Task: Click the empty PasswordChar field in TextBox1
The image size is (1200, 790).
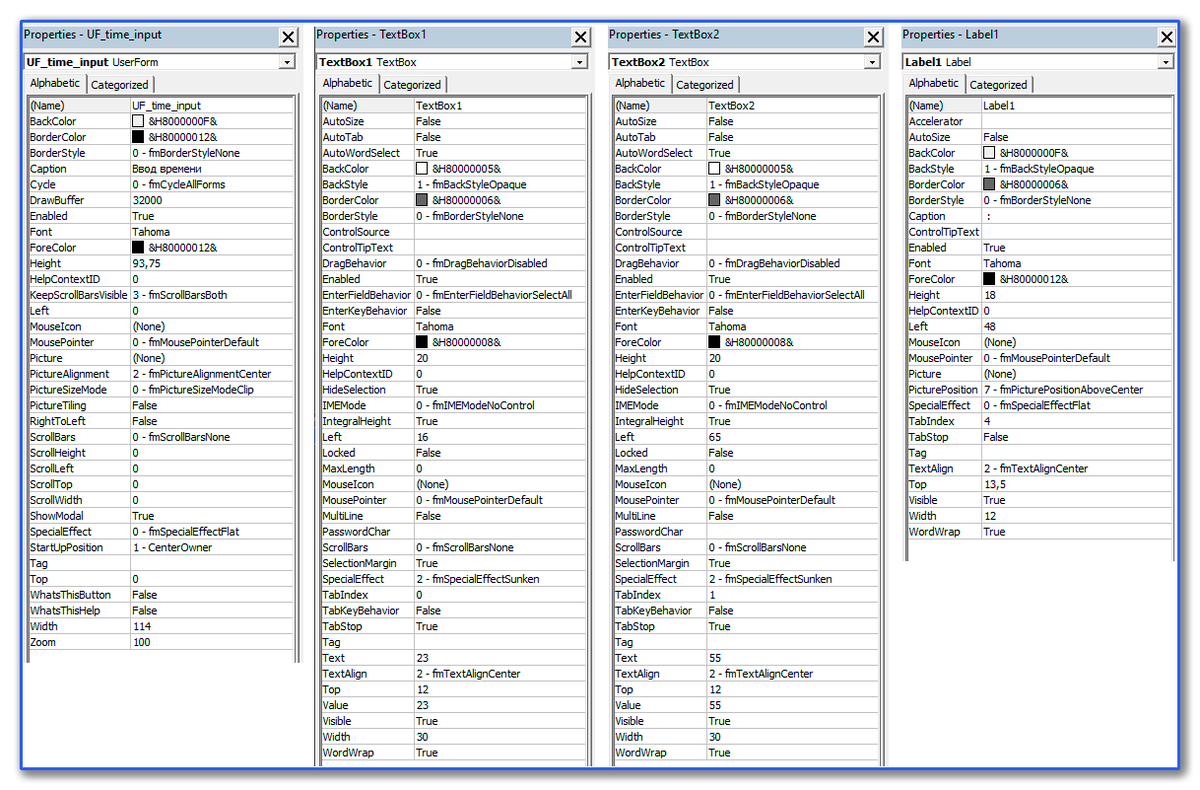Action: (x=501, y=532)
